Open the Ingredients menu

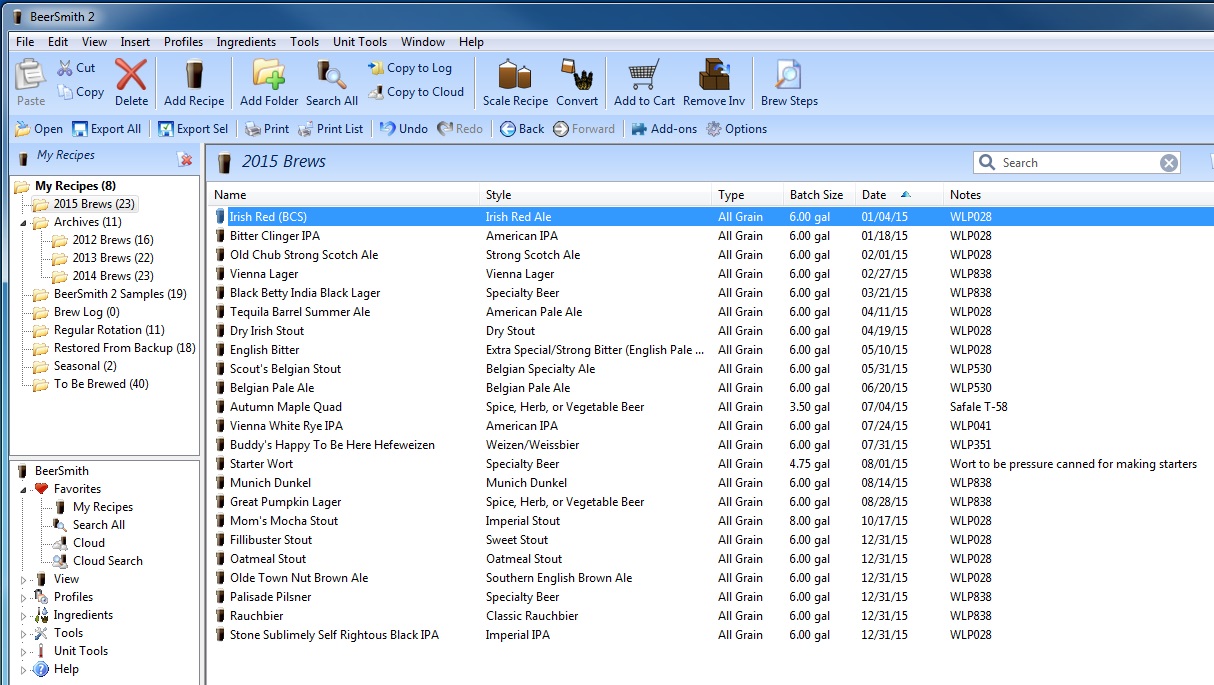coord(246,42)
